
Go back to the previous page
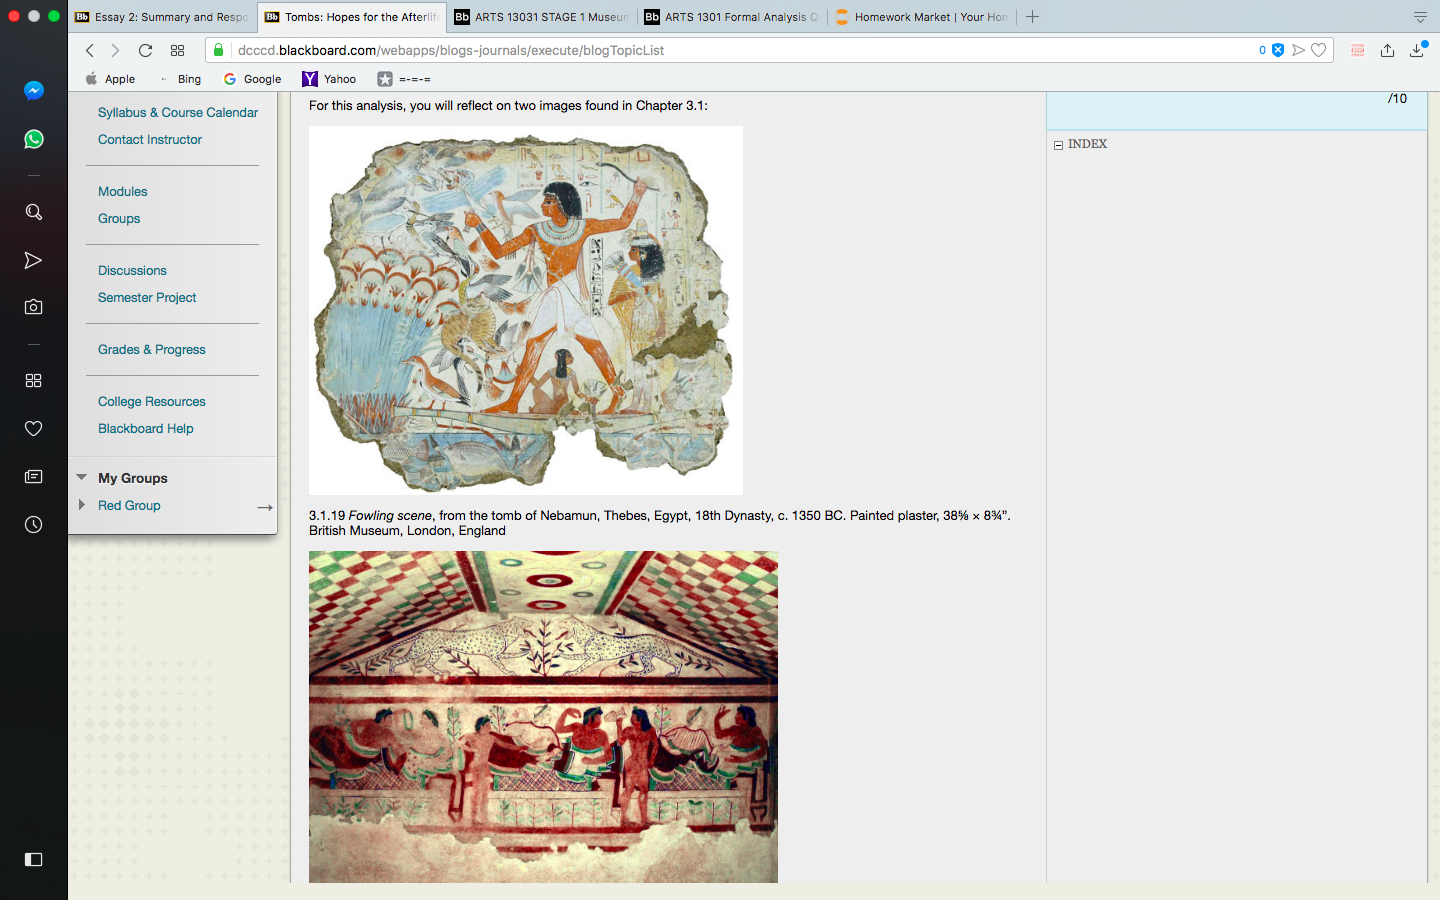click(x=89, y=50)
